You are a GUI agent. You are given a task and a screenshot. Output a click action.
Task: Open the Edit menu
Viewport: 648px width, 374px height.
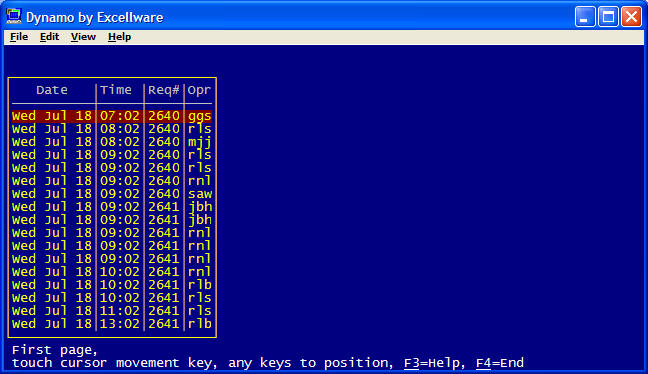[x=49, y=37]
